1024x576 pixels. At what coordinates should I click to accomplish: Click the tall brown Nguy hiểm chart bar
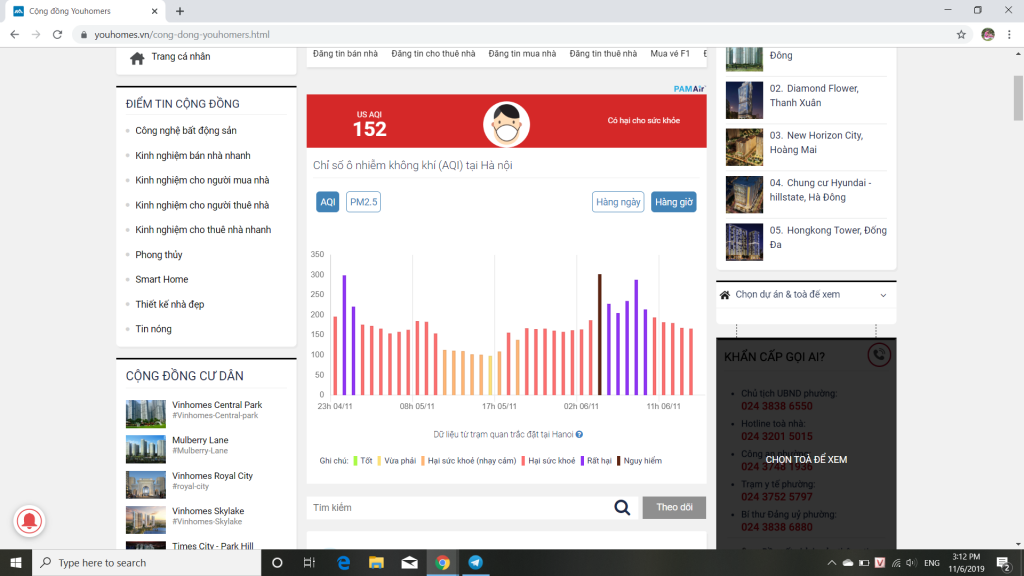tap(600, 334)
